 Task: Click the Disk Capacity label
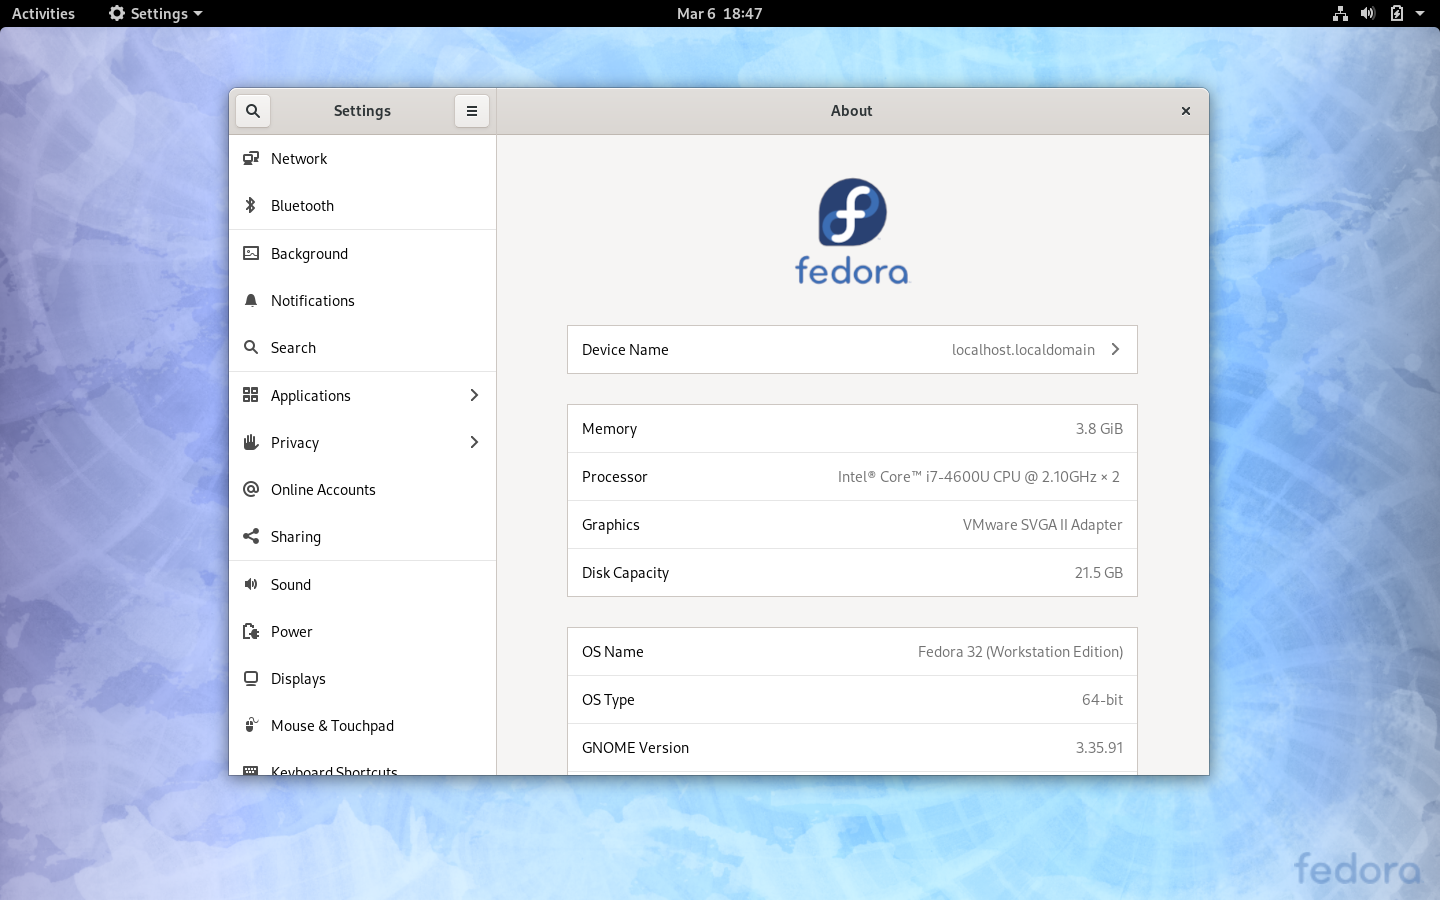point(625,573)
